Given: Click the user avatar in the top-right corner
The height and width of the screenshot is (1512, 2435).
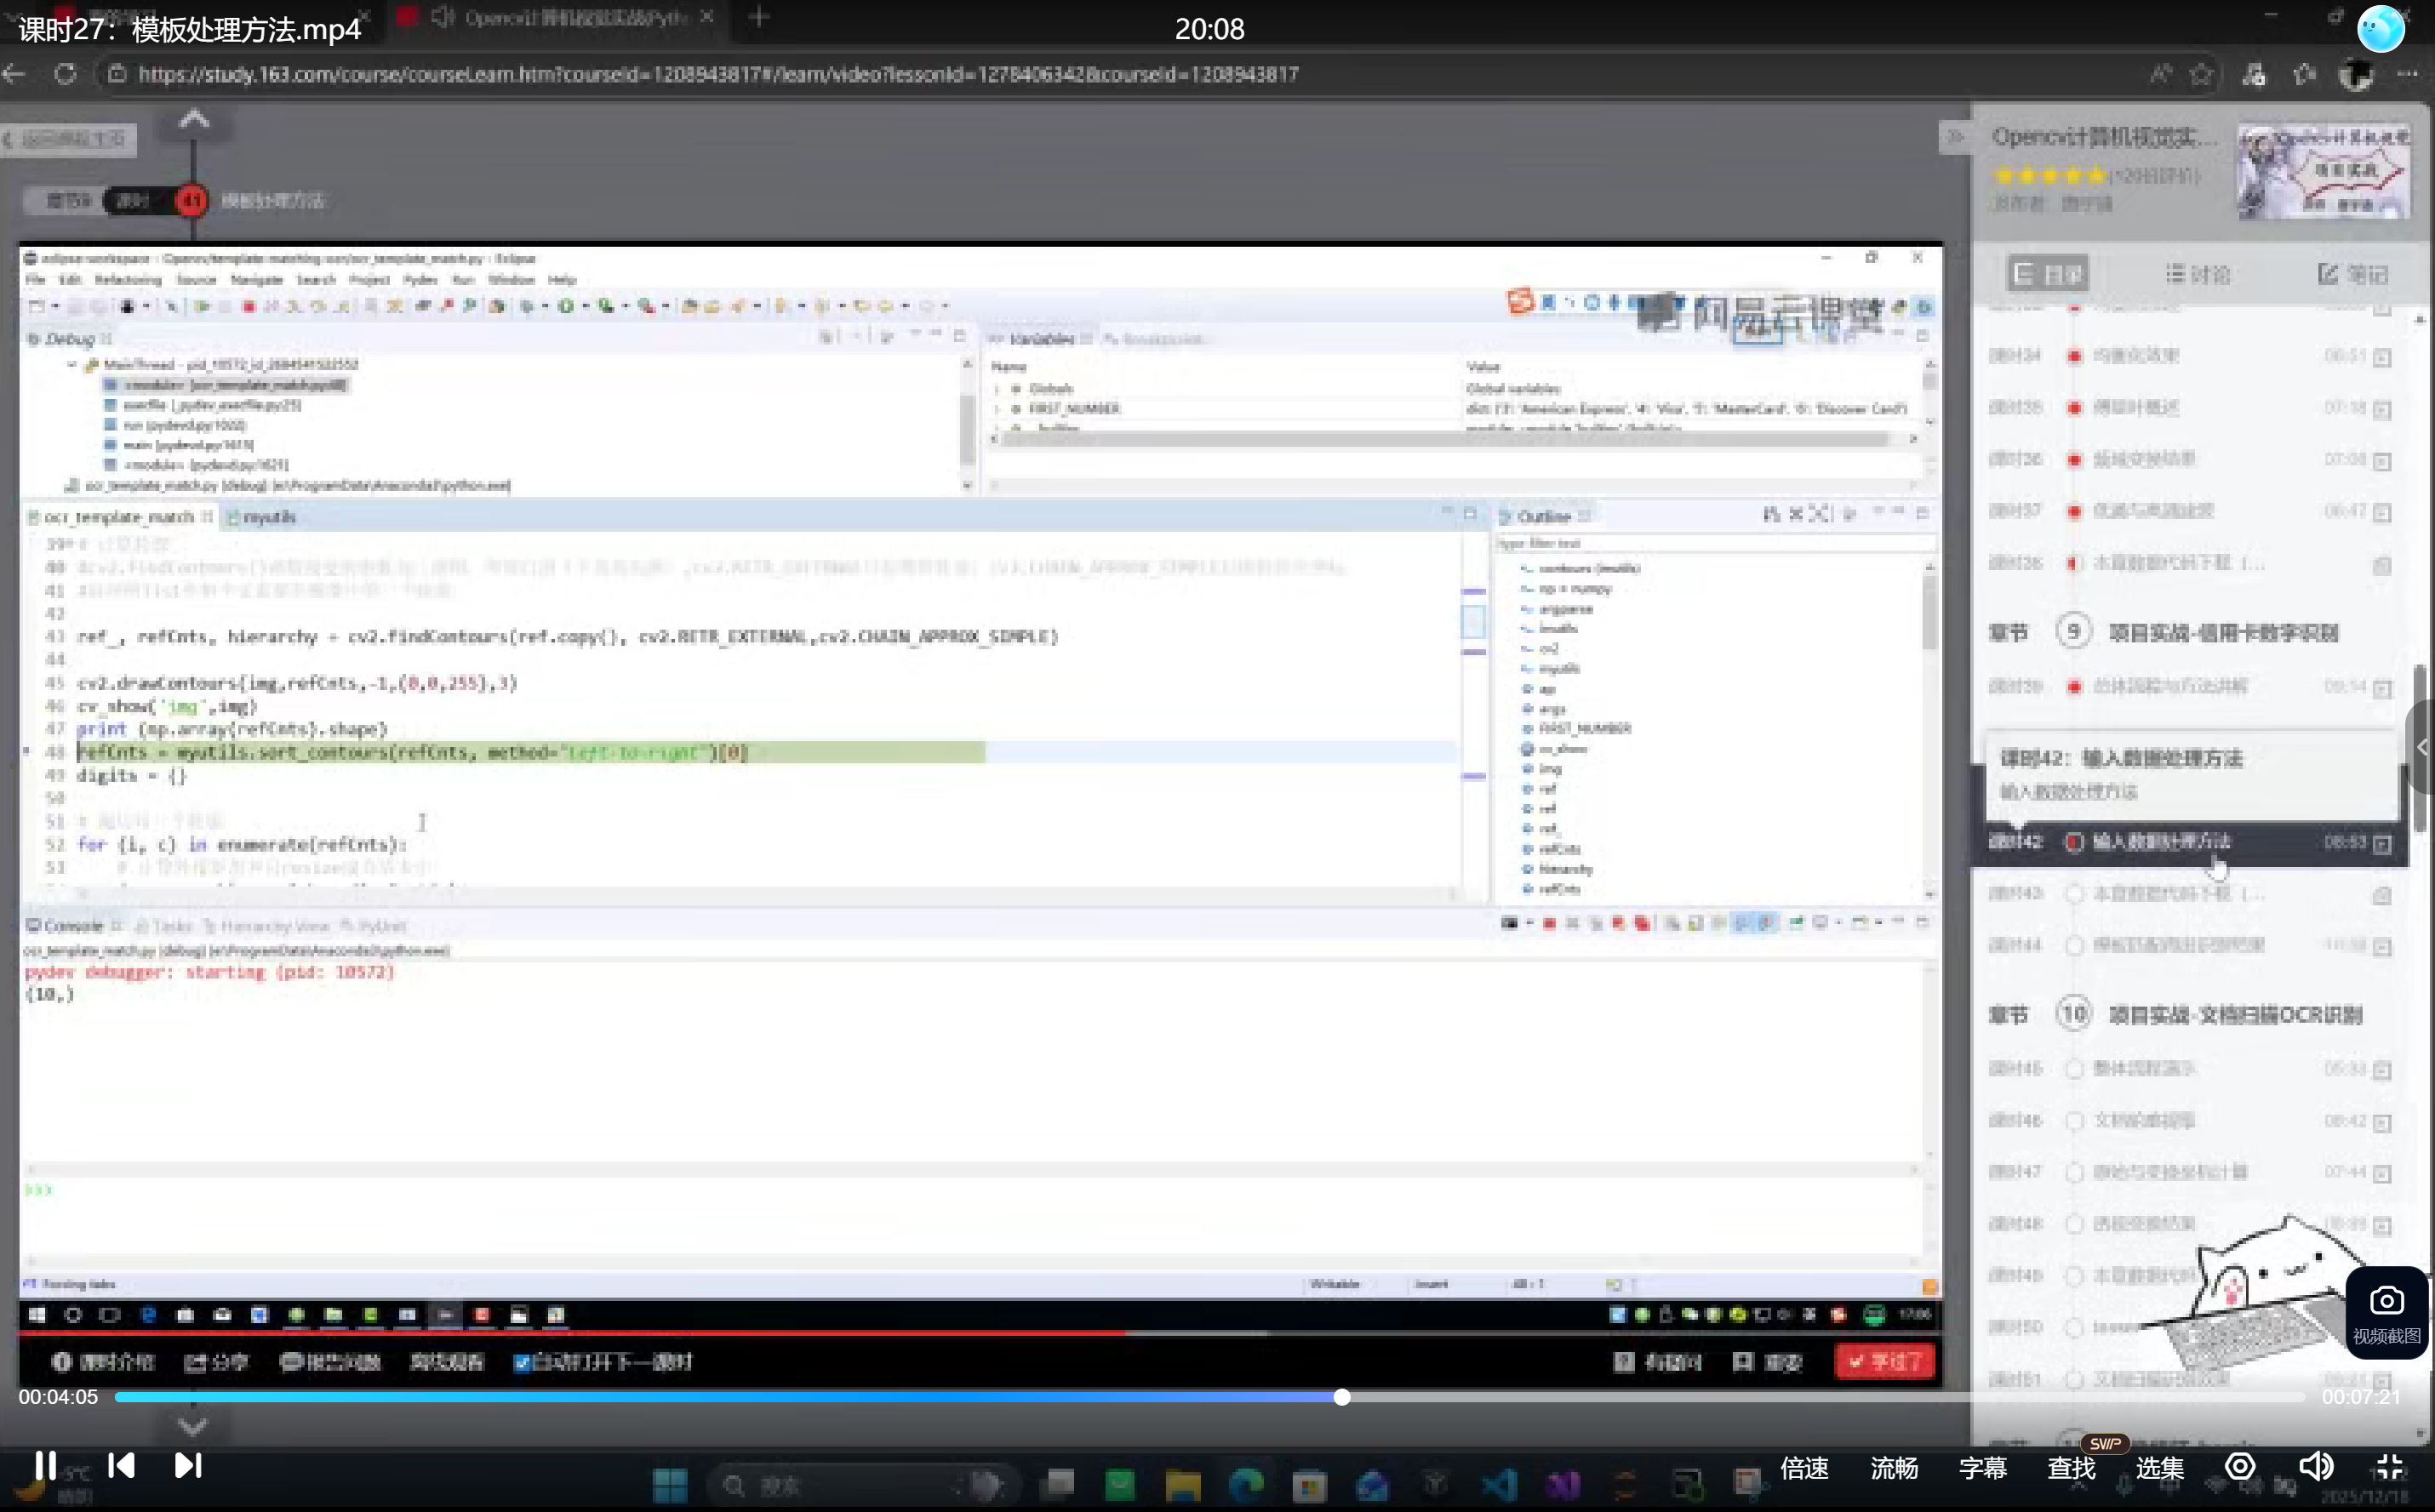Looking at the screenshot, I should pos(2381,28).
